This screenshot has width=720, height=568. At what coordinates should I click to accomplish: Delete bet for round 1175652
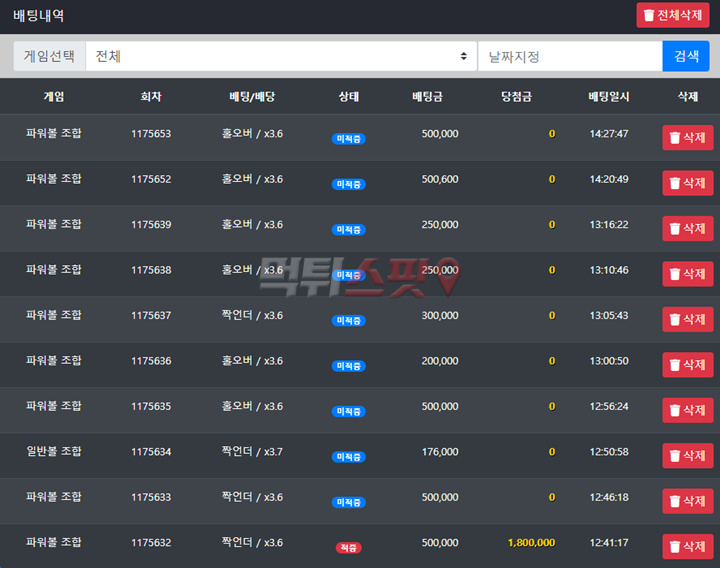pyautogui.click(x=687, y=183)
